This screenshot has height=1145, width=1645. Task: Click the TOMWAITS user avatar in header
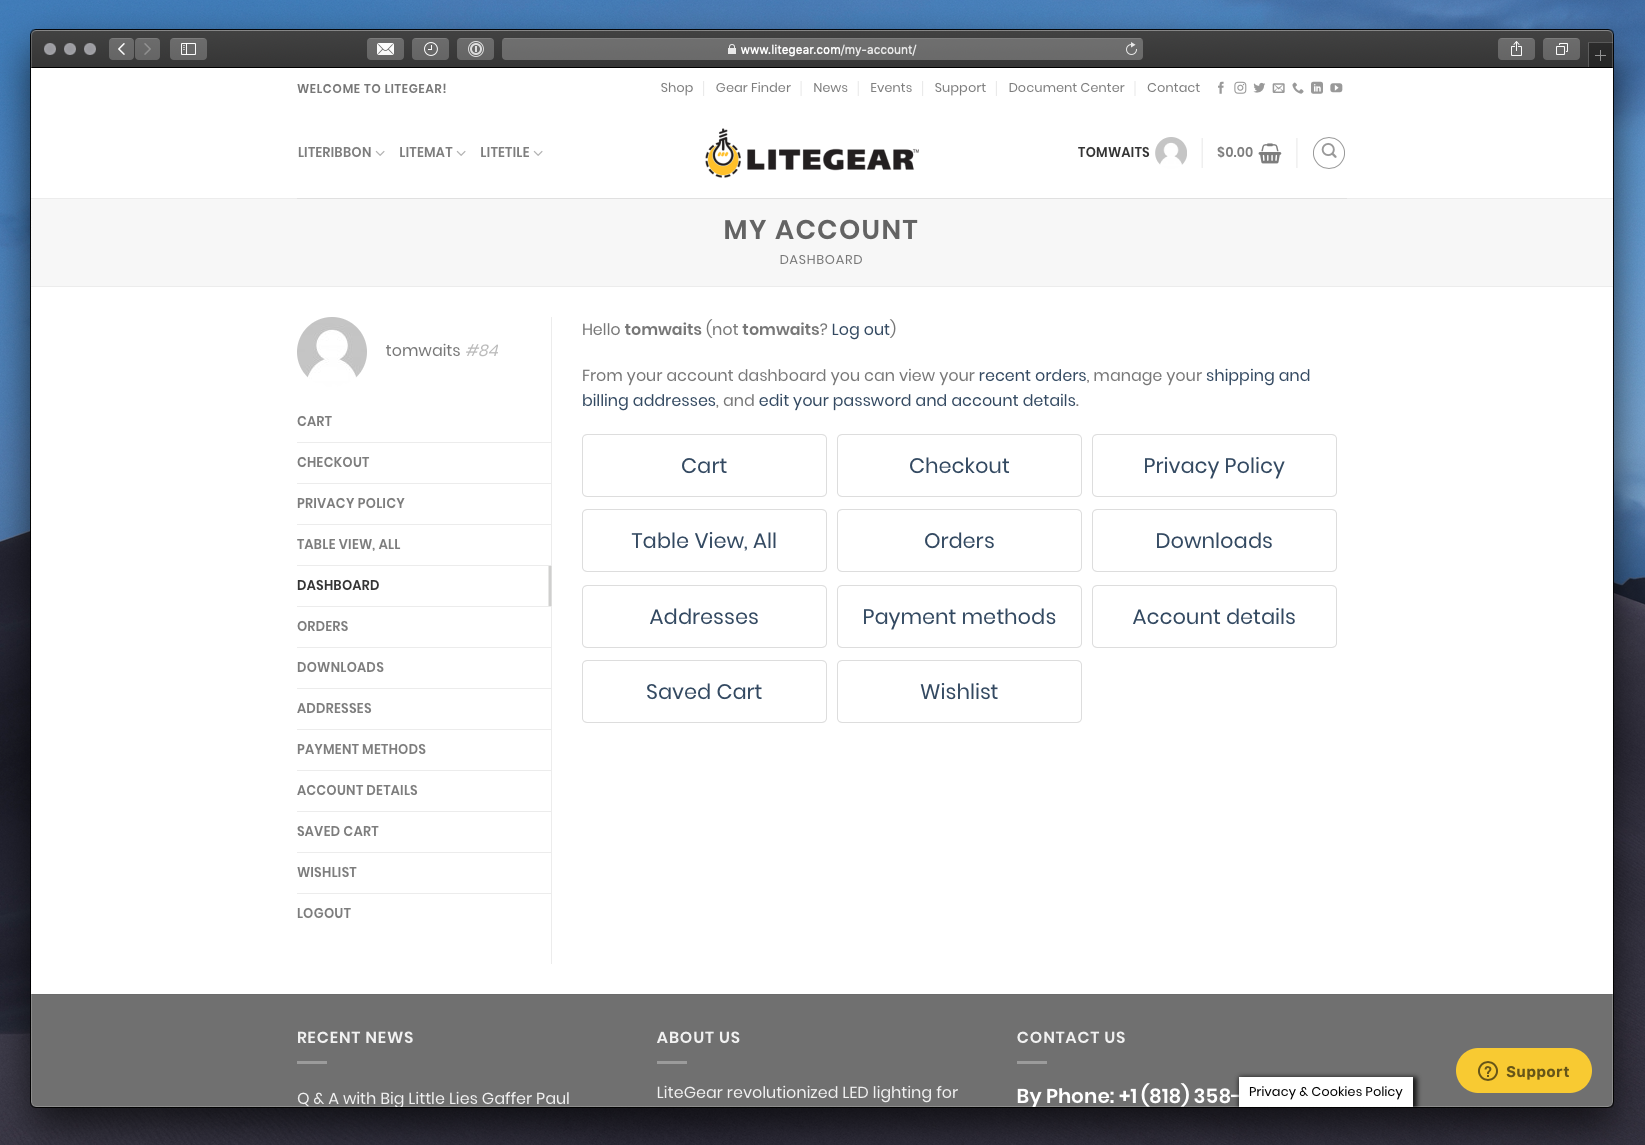pyautogui.click(x=1171, y=153)
